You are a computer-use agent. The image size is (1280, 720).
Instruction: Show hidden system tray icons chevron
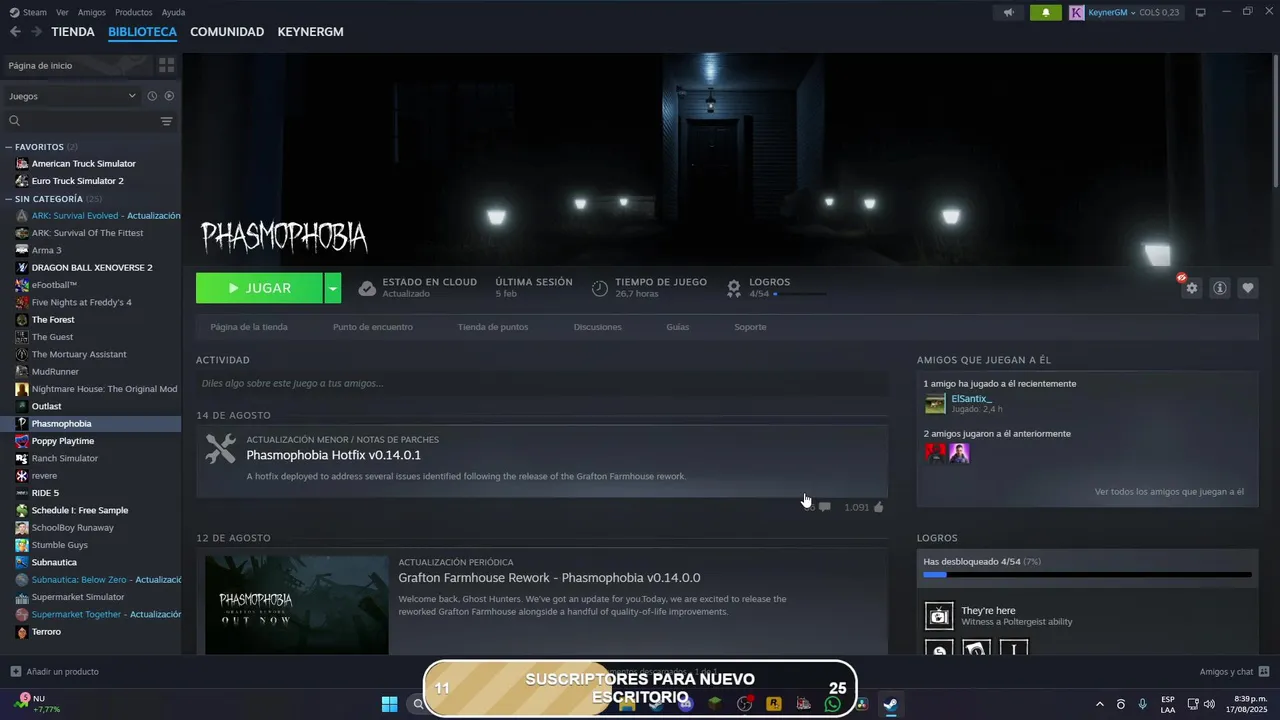(1100, 704)
